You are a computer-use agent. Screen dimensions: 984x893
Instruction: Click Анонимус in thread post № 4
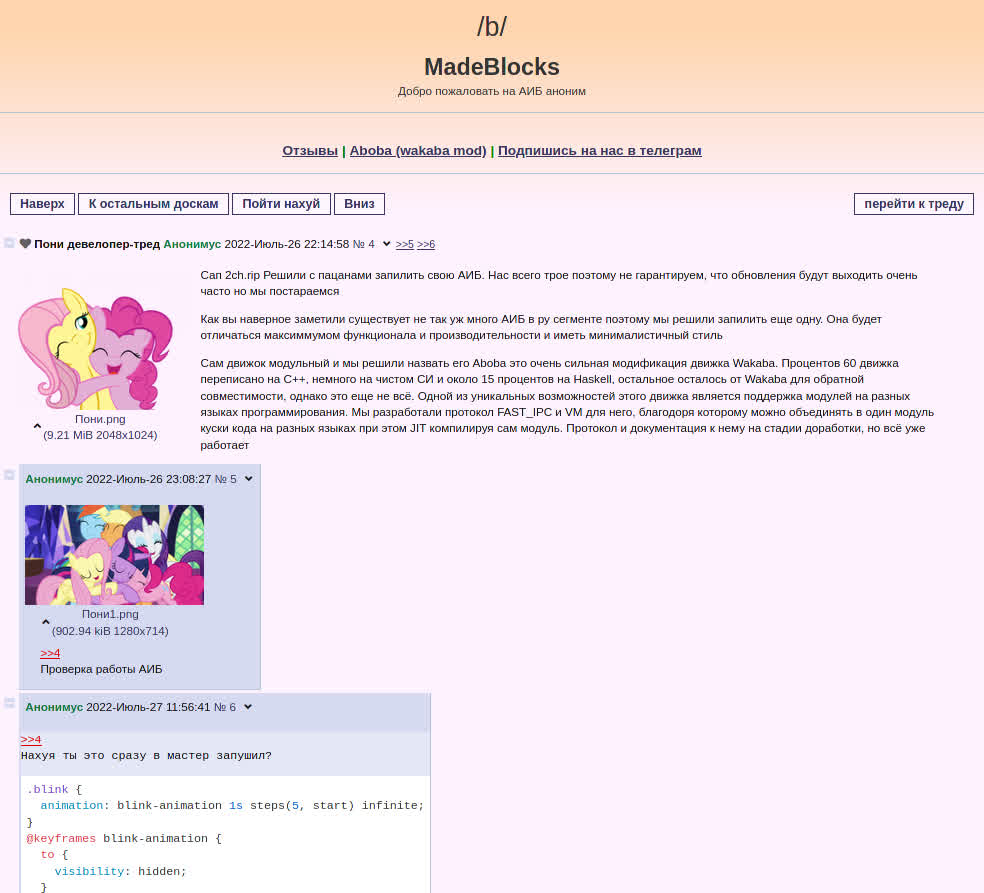click(x=192, y=244)
